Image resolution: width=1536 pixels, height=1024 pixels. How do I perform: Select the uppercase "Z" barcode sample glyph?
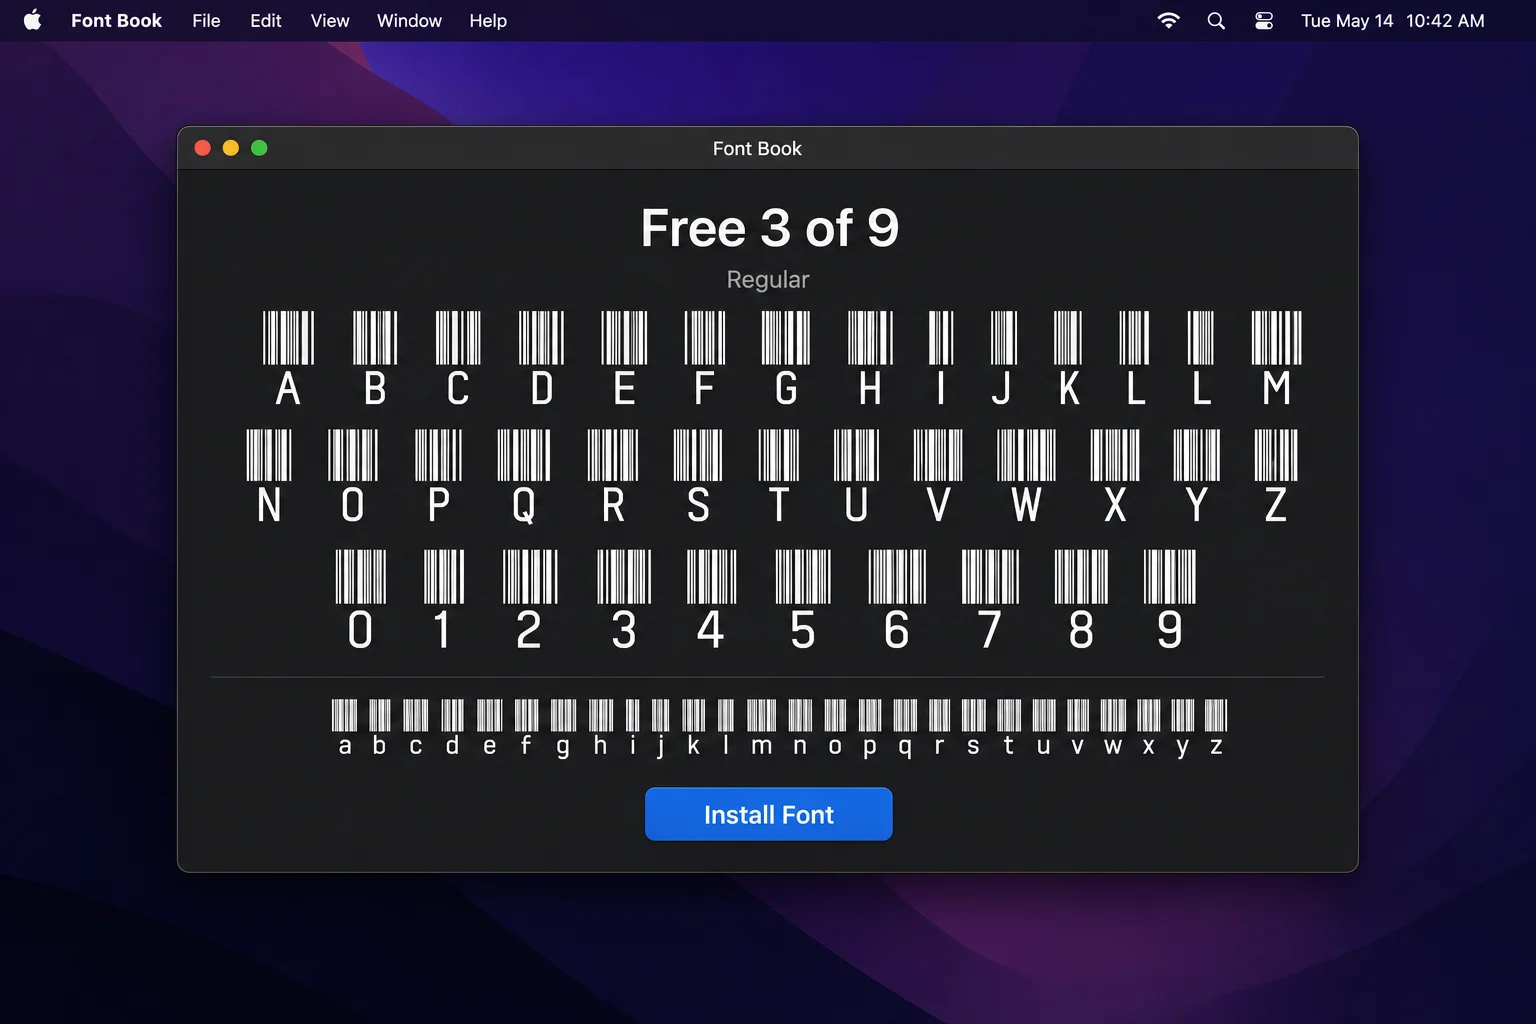point(1276,476)
